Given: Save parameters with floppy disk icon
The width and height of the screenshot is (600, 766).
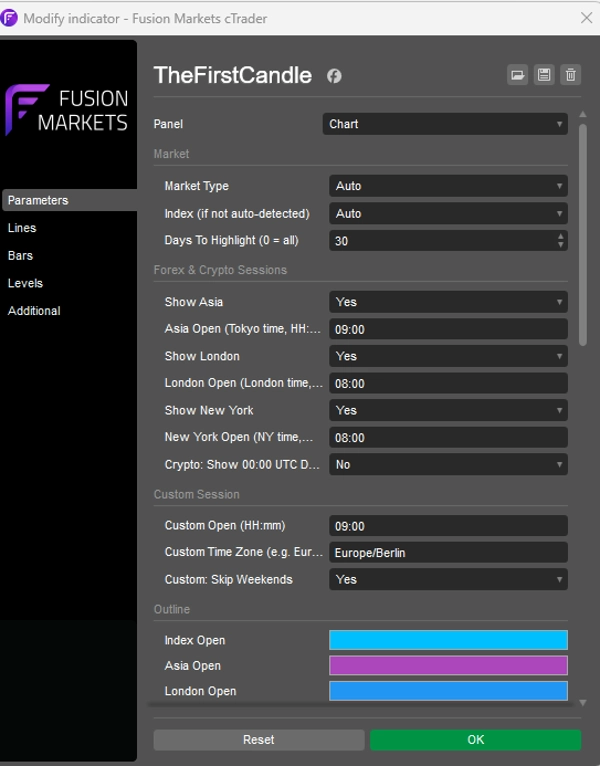Looking at the screenshot, I should [x=544, y=75].
